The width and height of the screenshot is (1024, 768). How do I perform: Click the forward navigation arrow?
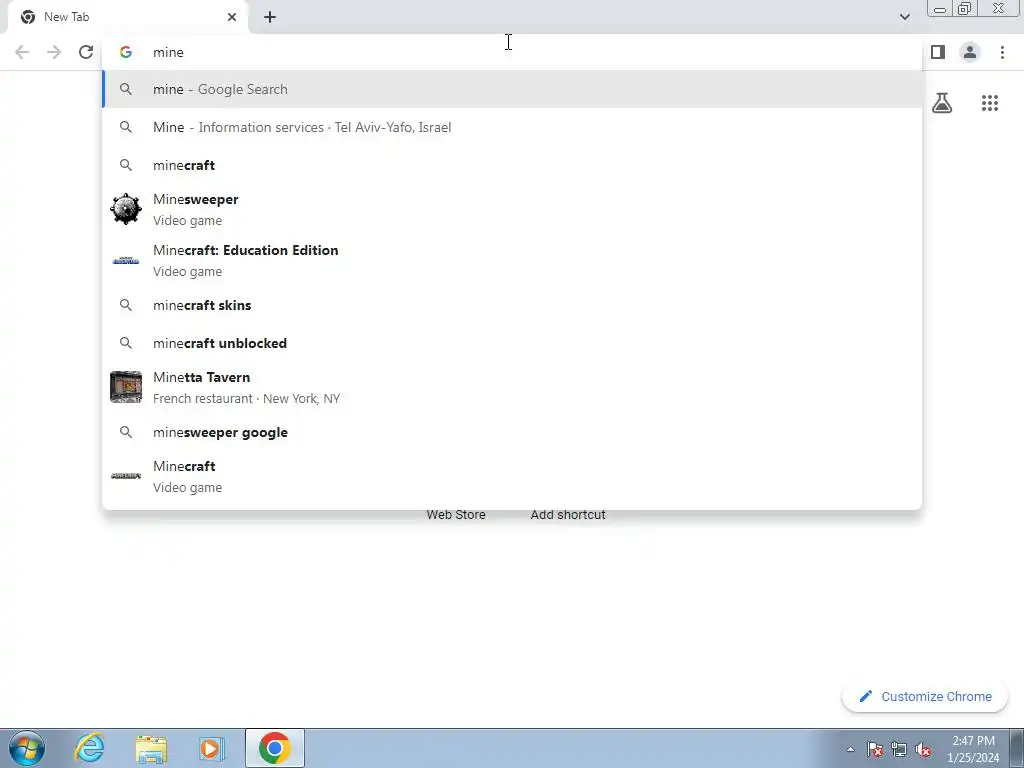(x=54, y=52)
